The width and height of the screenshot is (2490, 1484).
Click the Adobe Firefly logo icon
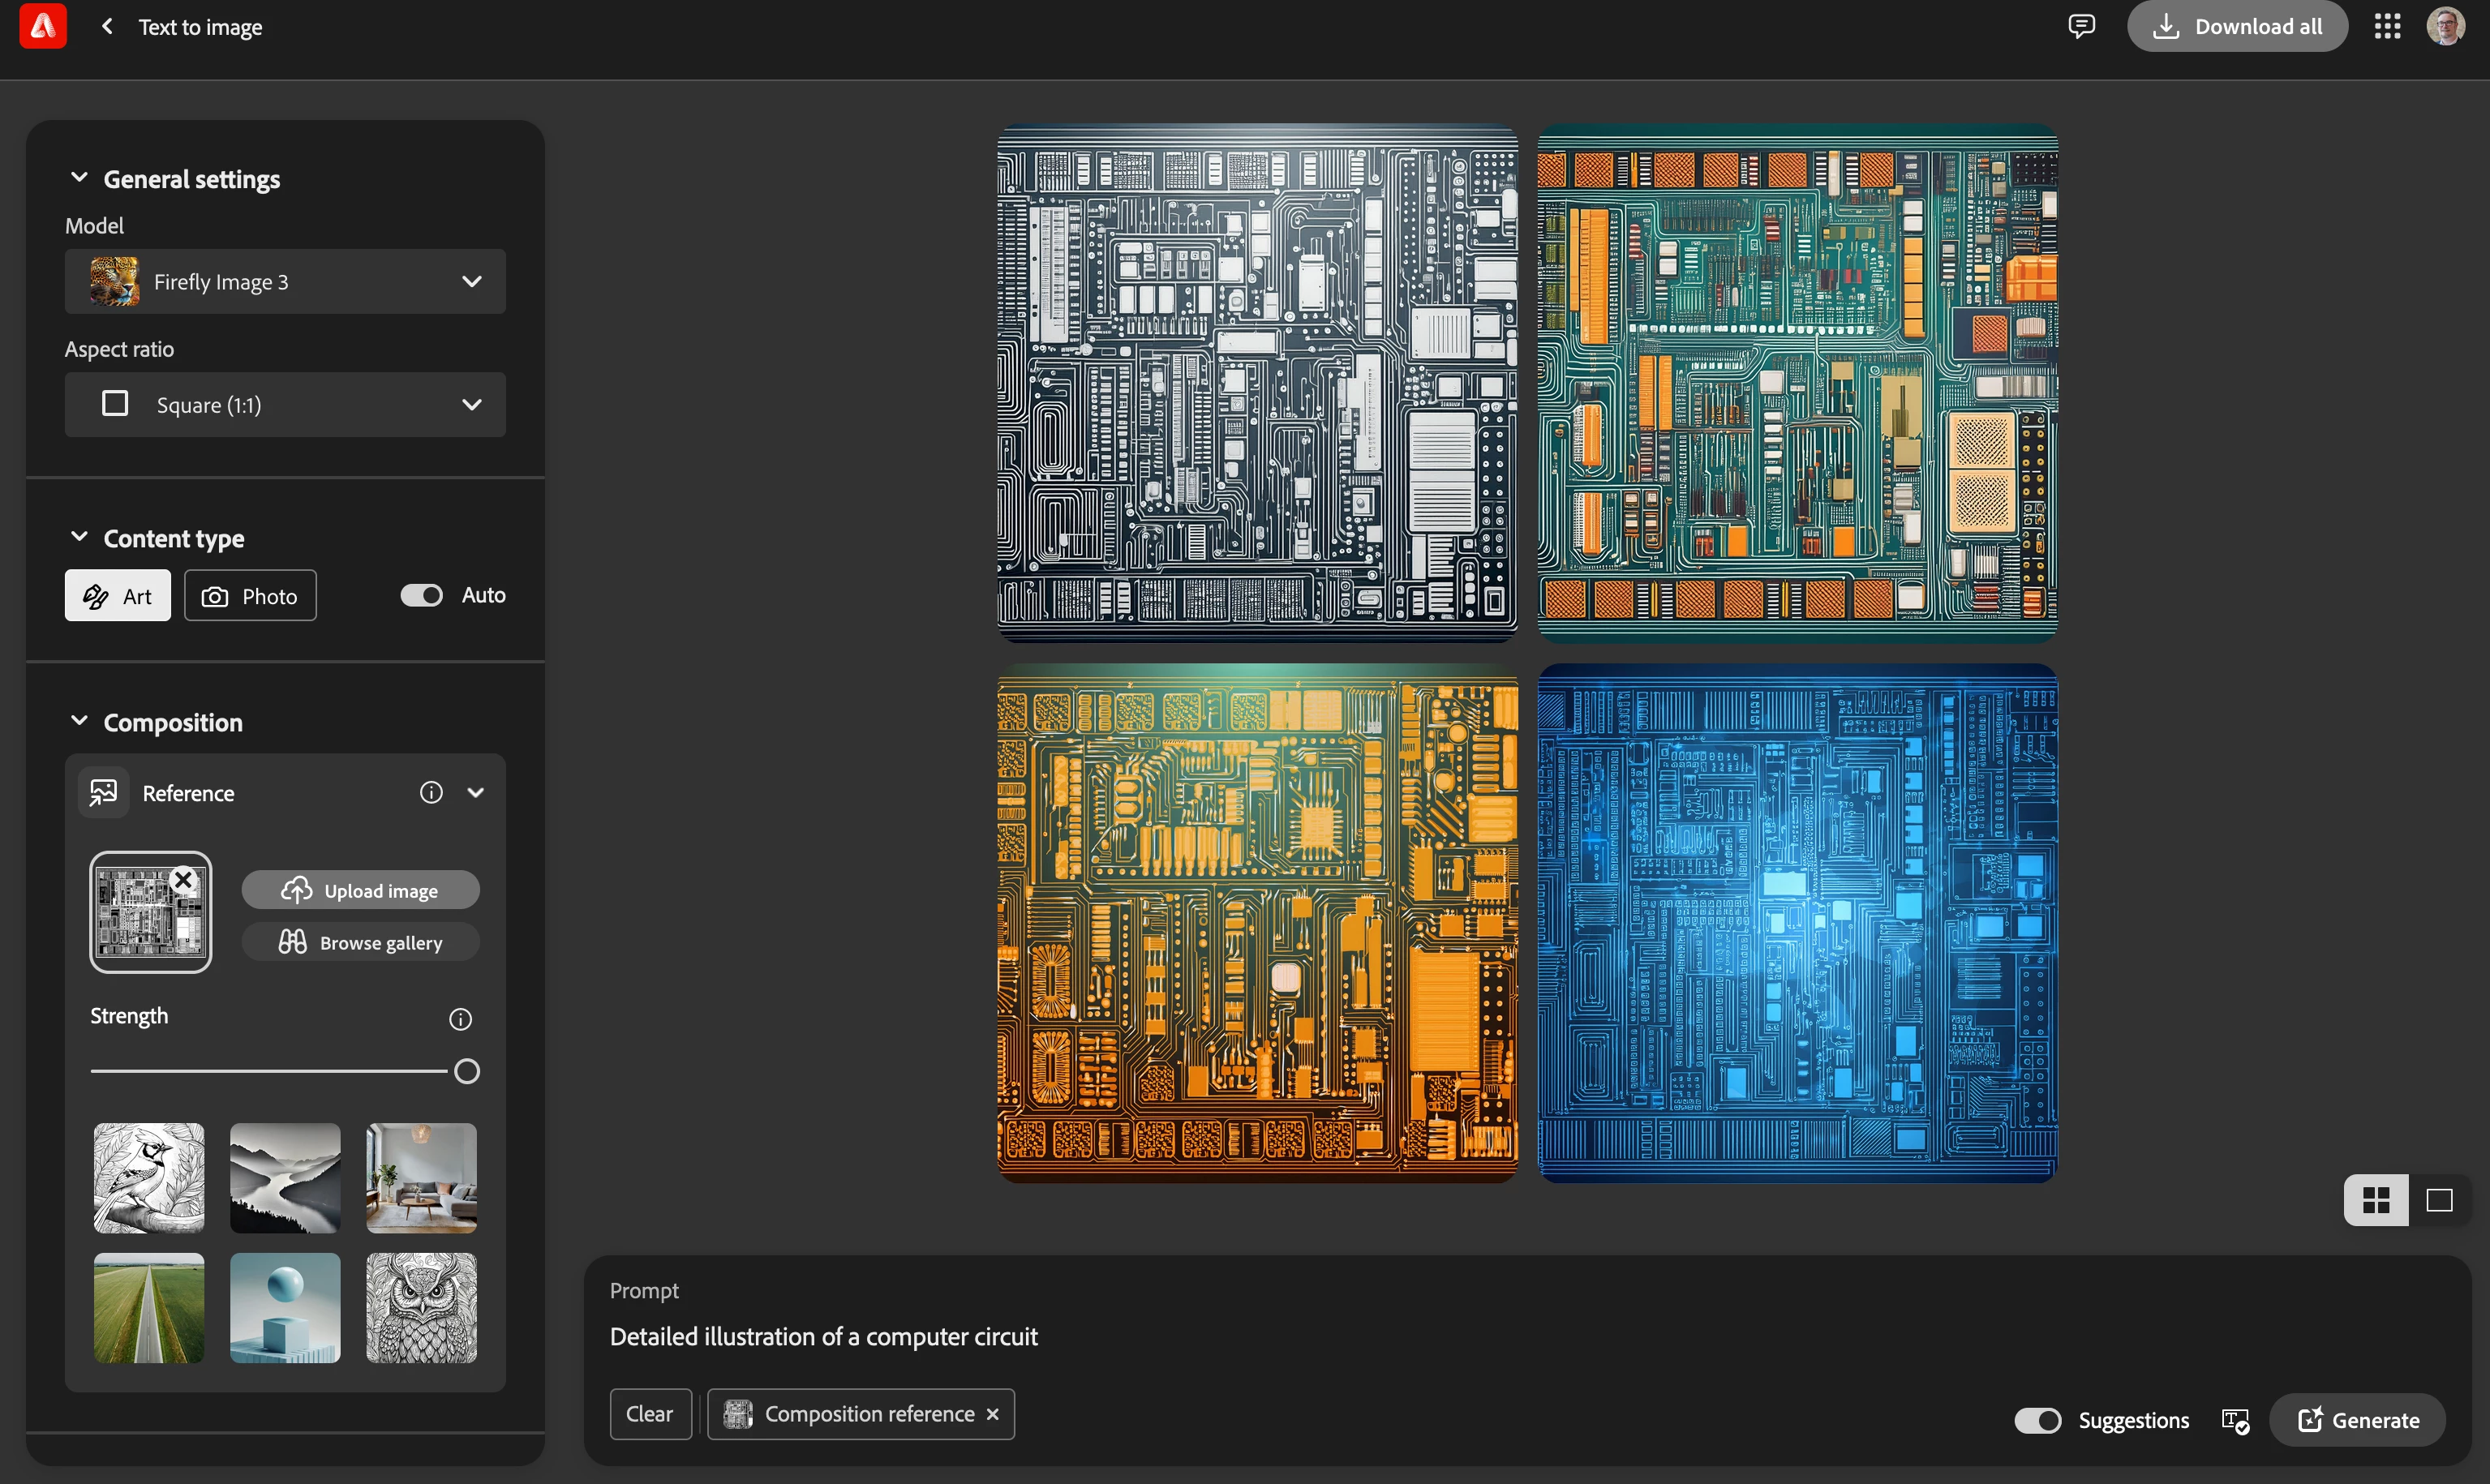point(43,26)
